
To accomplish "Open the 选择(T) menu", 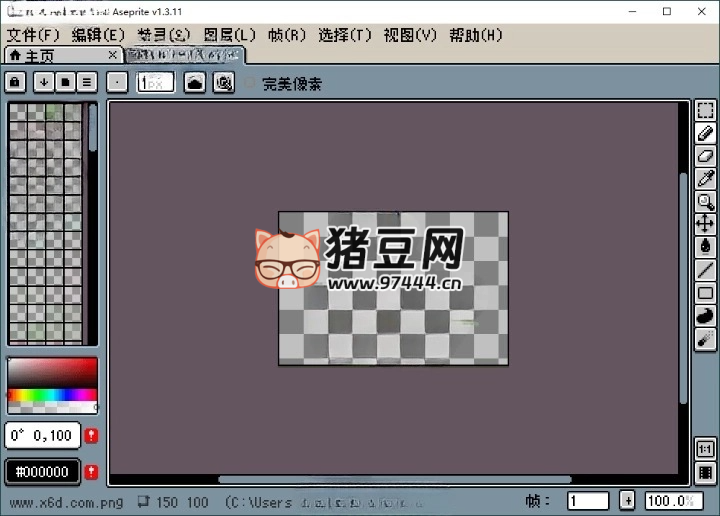I will 345,35.
